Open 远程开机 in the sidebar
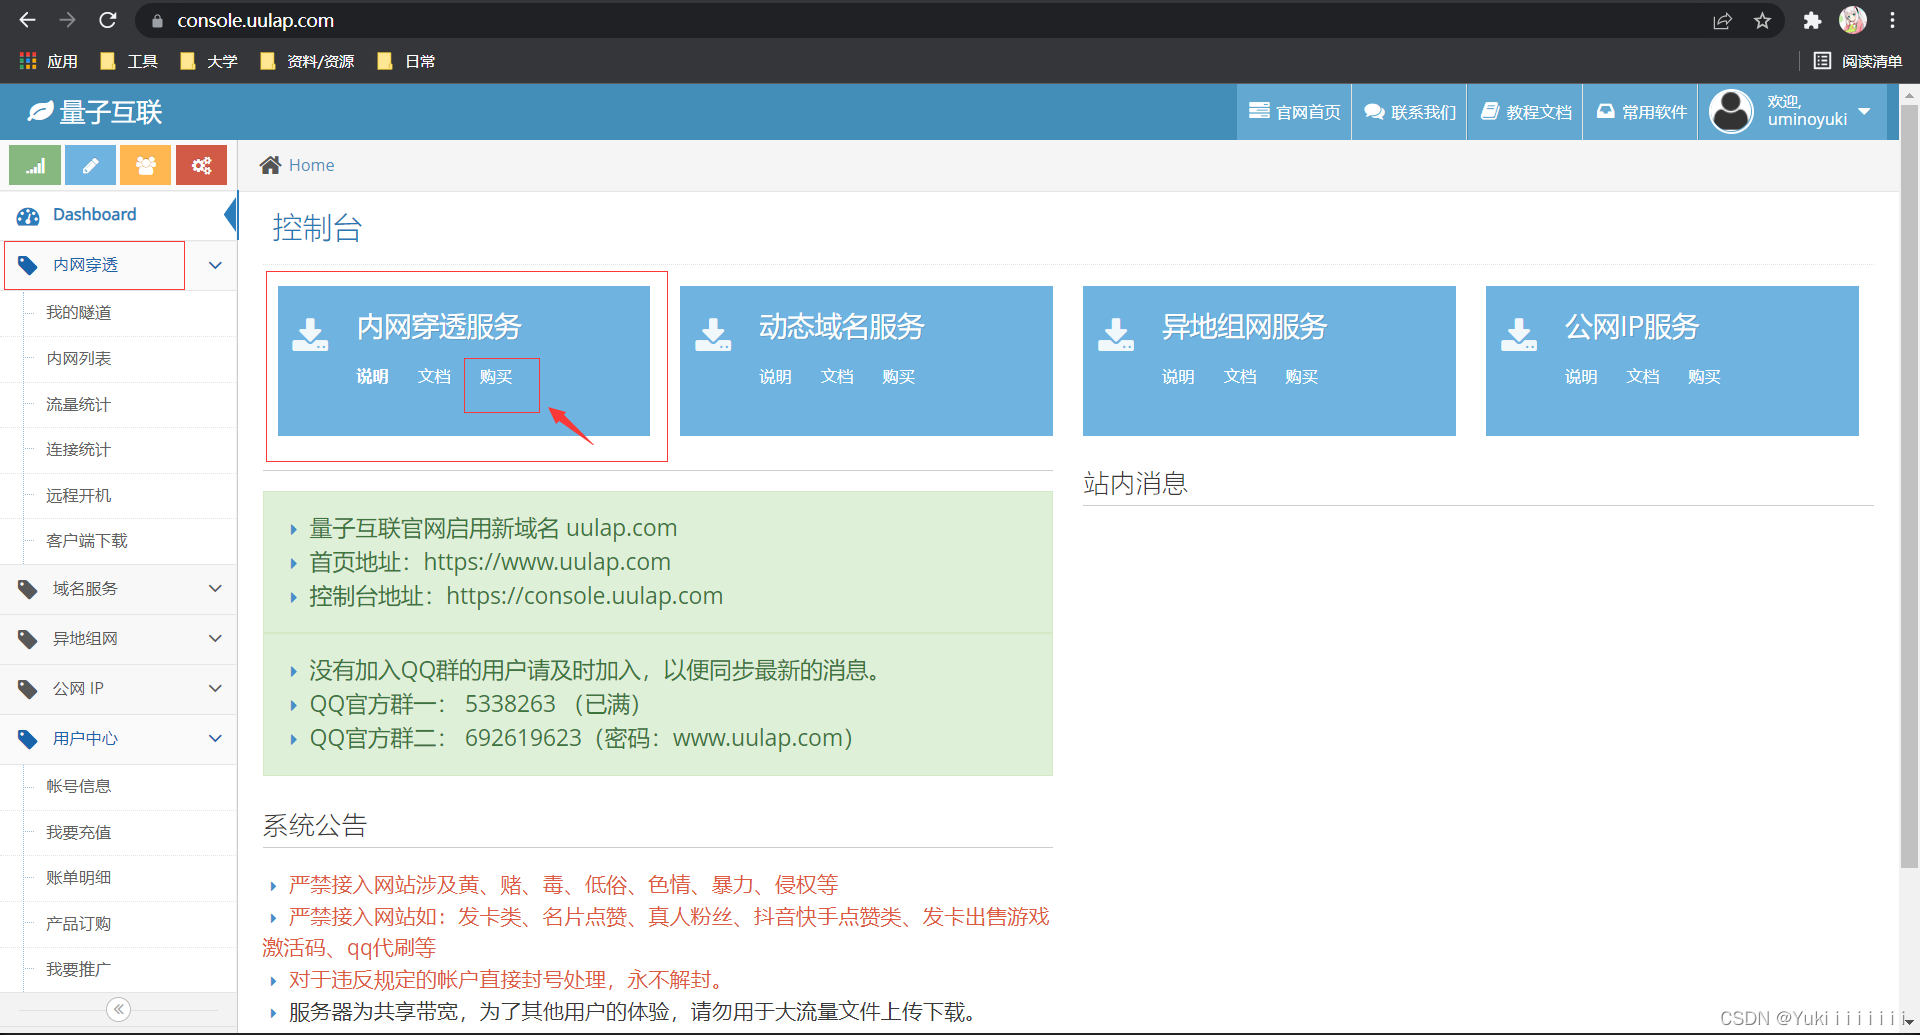This screenshot has width=1920, height=1035. click(x=78, y=496)
